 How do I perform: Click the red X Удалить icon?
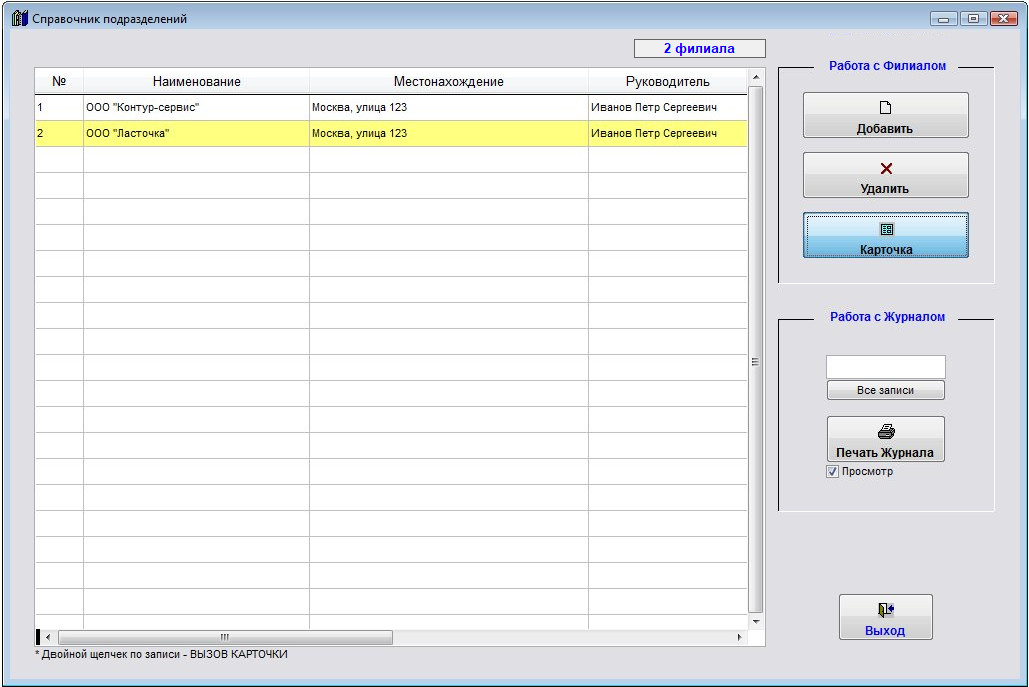click(885, 169)
